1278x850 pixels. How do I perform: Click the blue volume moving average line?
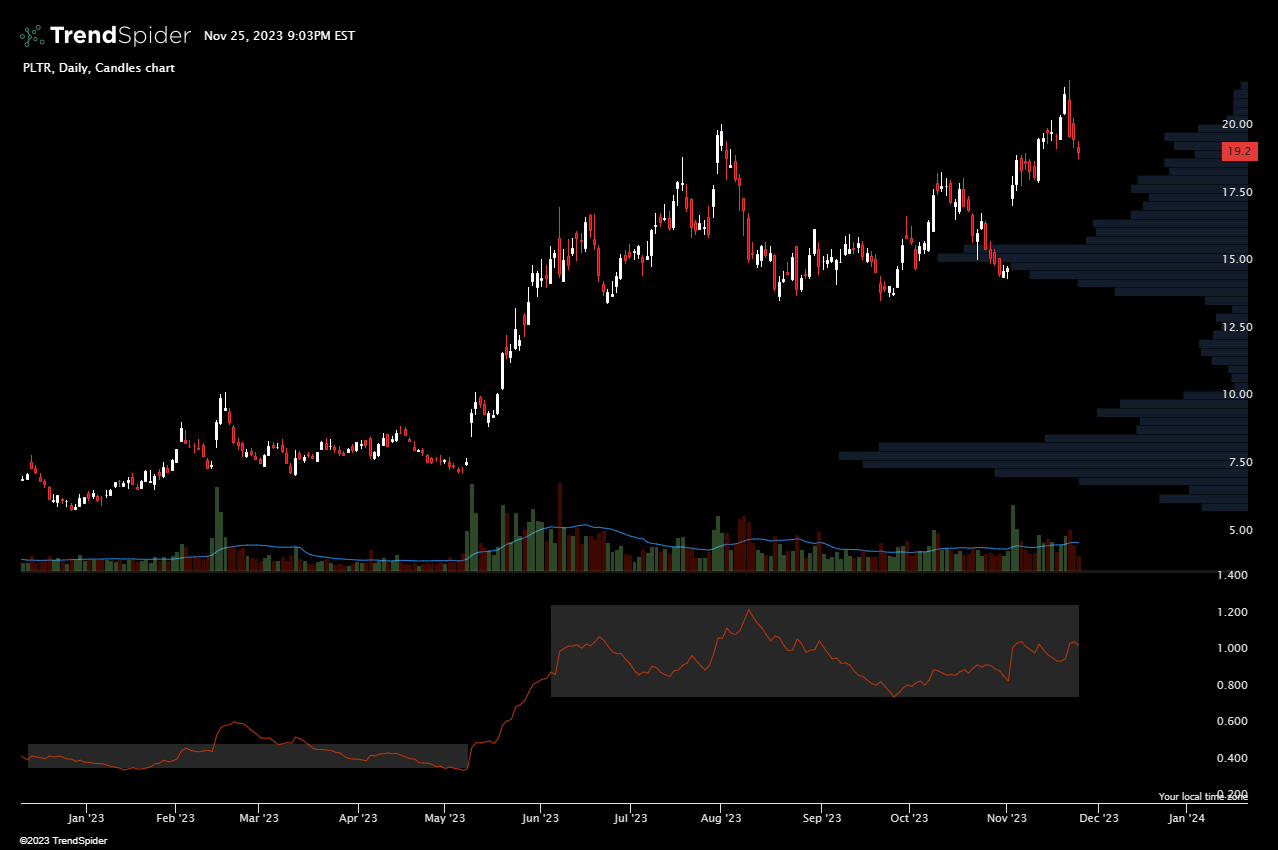[580, 525]
